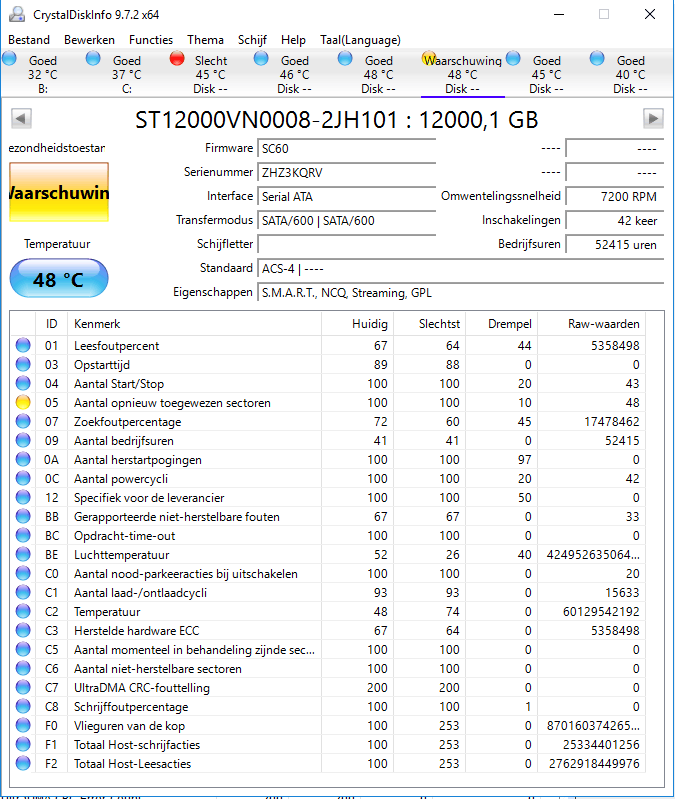Select disk B: tab at 32 °C
Viewport: 675px width, 799px height.
click(x=43, y=74)
